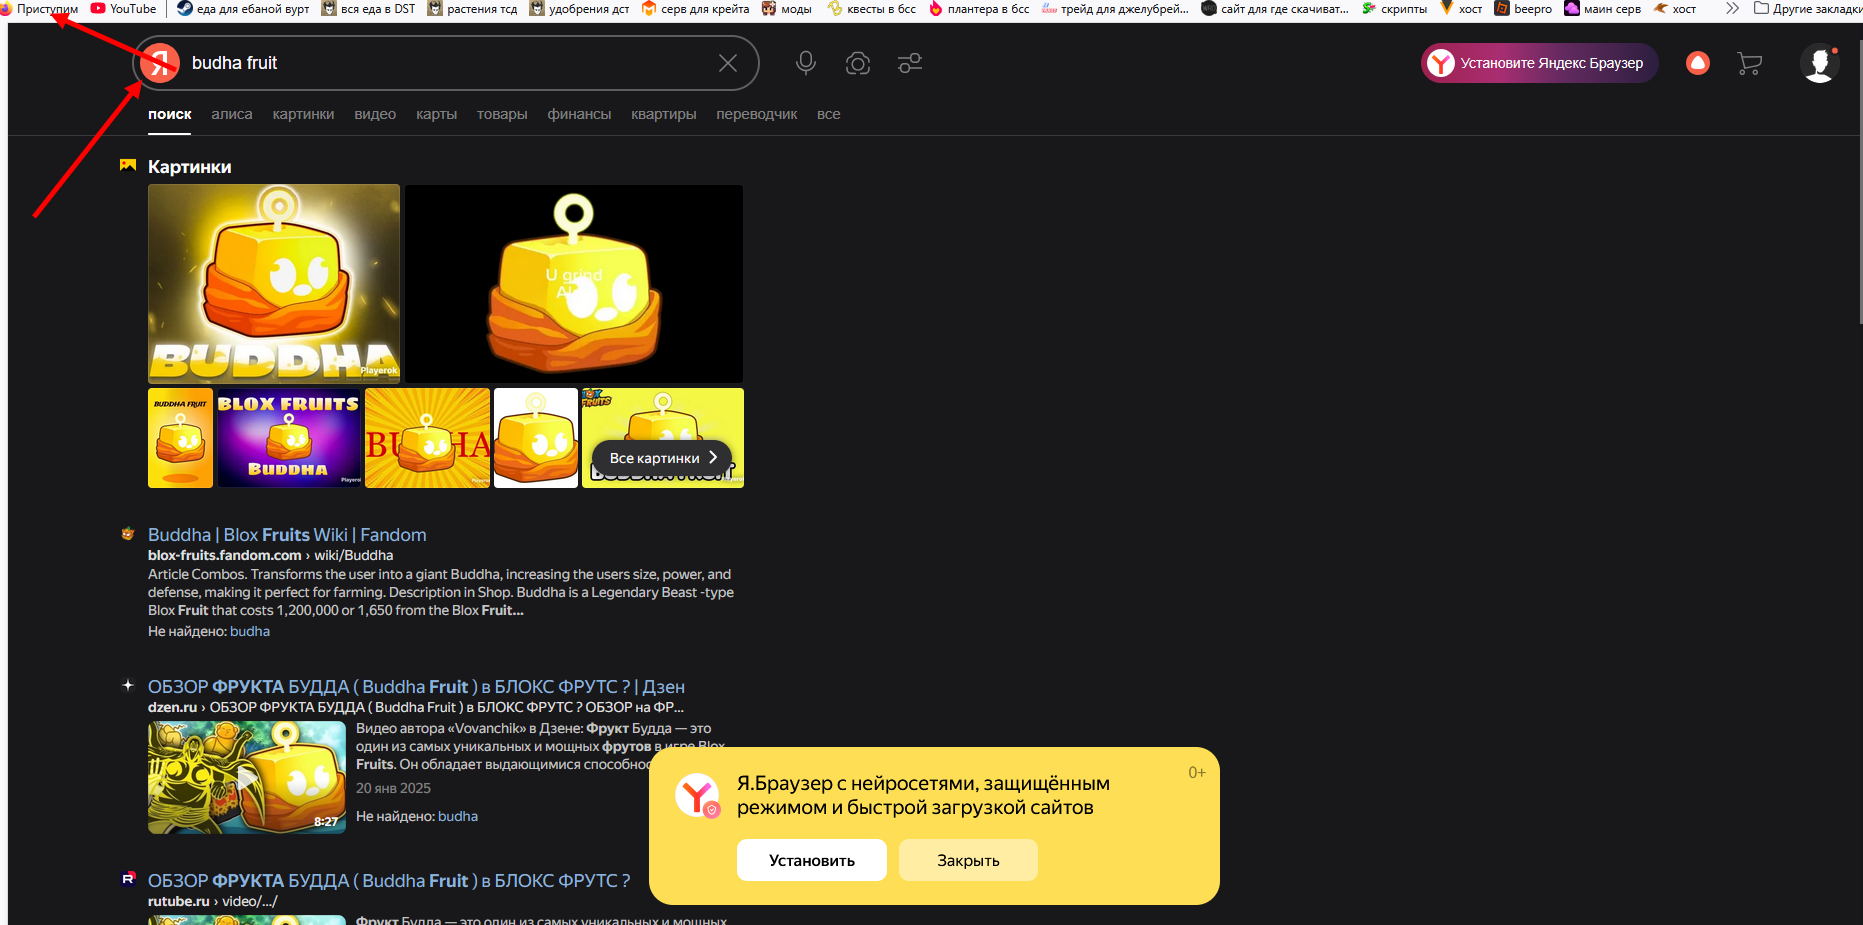Screen dimensions: 1863x925
Task: Click the Картинки section heading
Action: [190, 167]
